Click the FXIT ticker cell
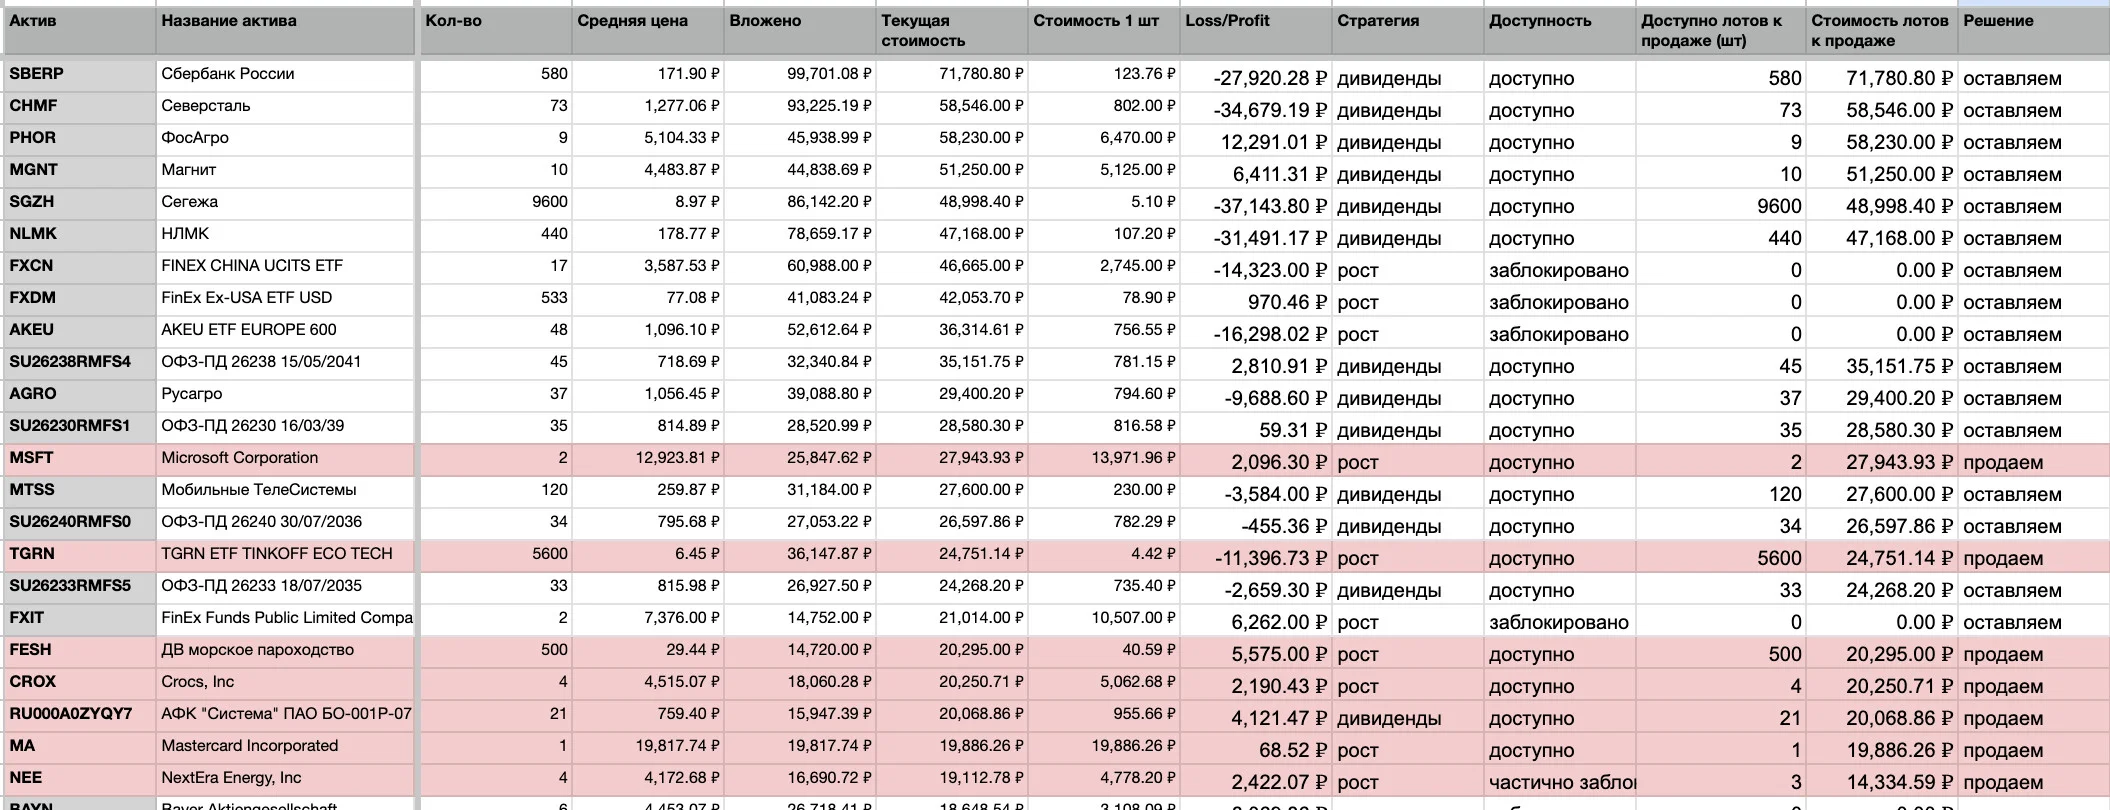 tap(79, 619)
